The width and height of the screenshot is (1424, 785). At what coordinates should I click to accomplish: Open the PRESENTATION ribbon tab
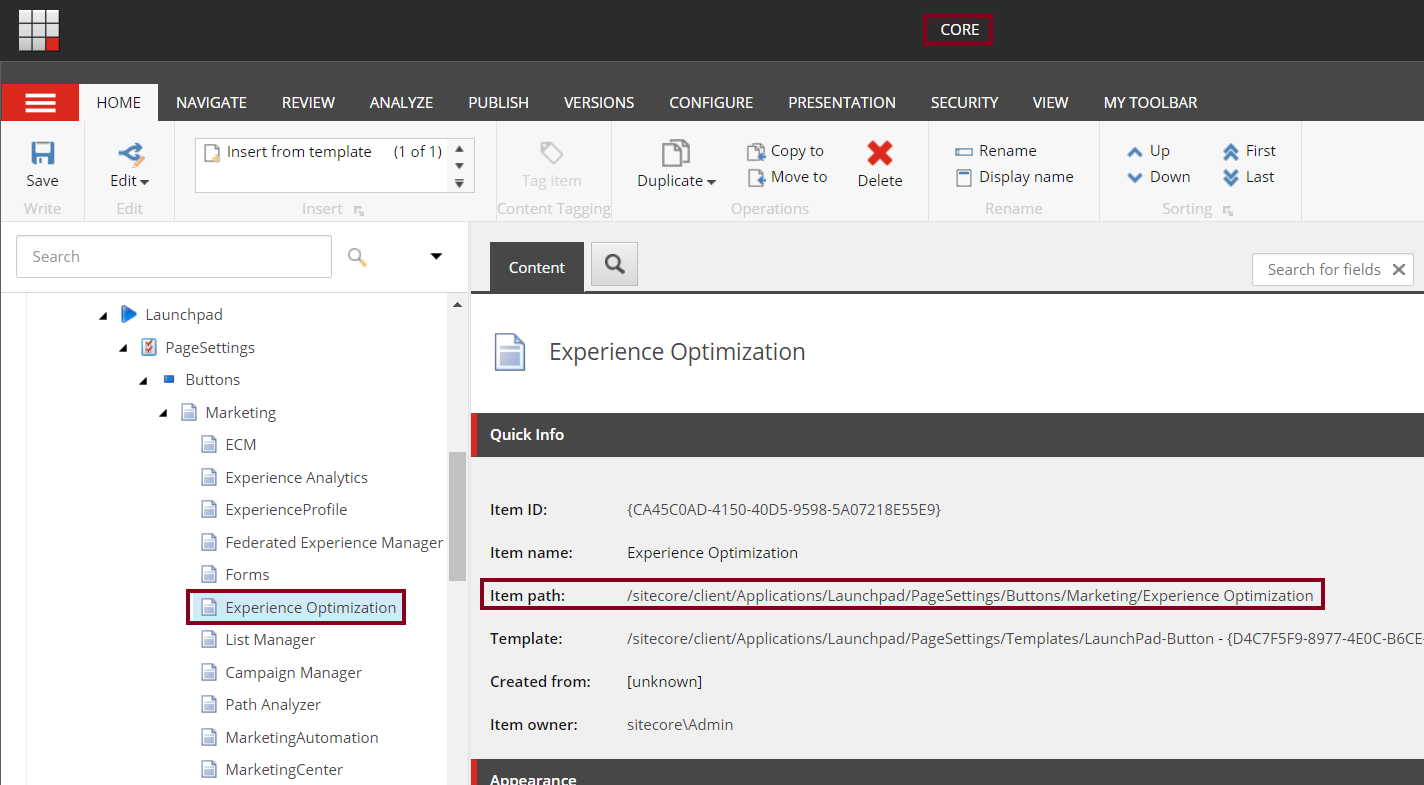point(842,102)
